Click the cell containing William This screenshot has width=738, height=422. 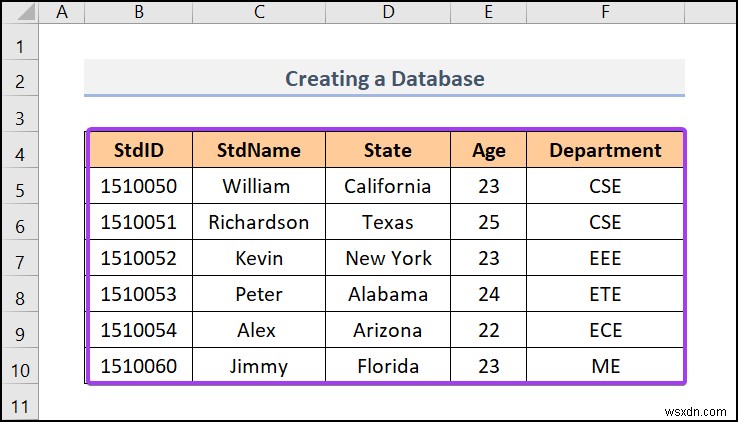pyautogui.click(x=256, y=186)
